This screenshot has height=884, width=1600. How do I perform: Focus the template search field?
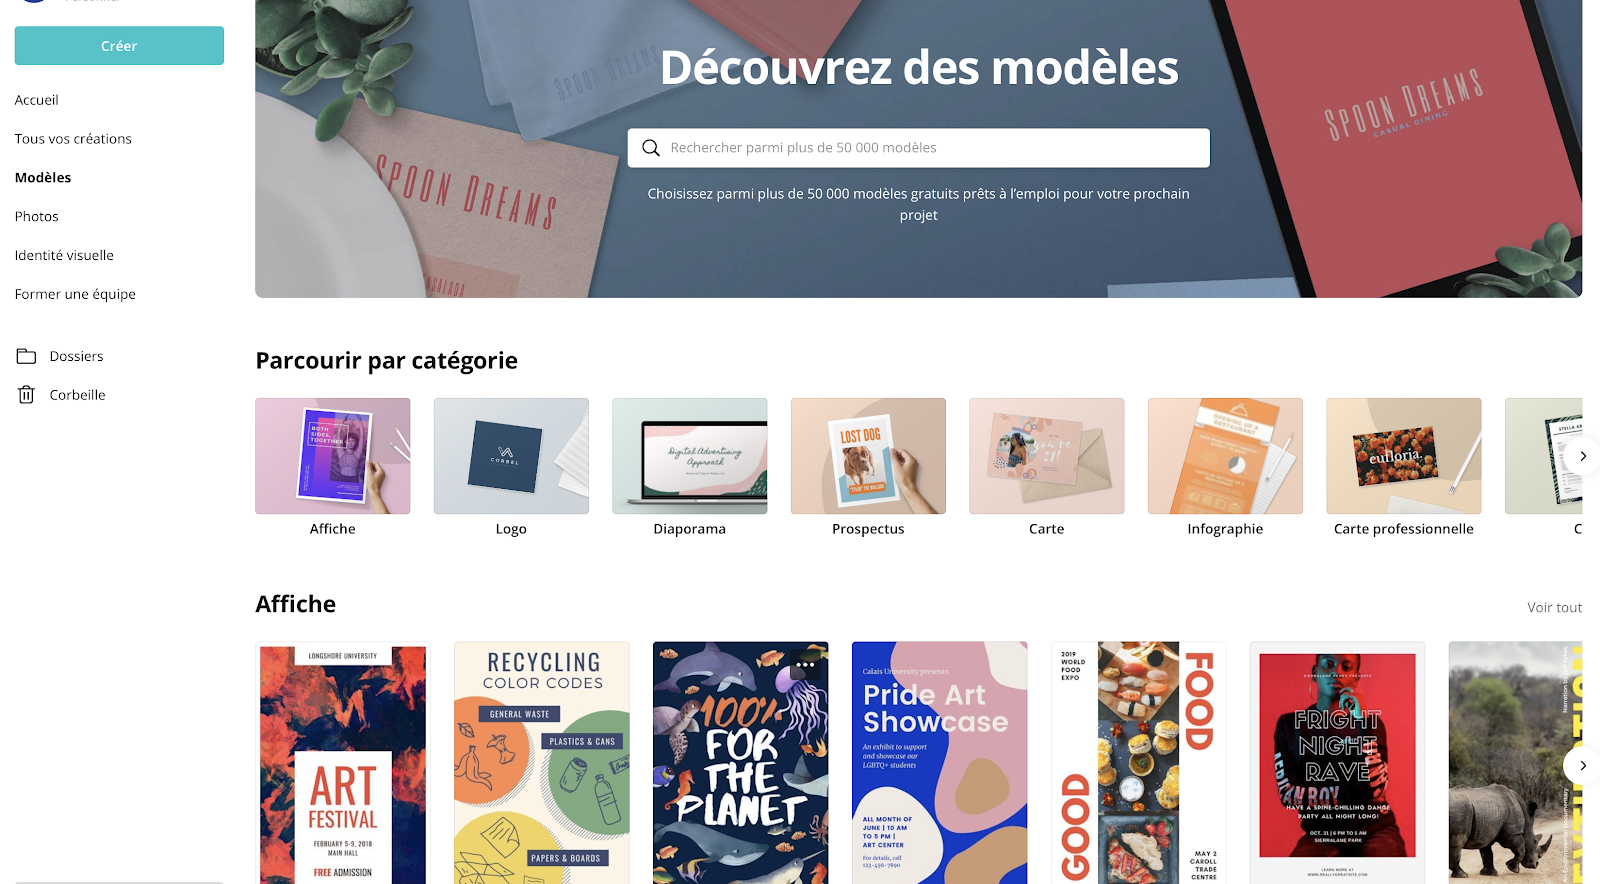click(919, 148)
